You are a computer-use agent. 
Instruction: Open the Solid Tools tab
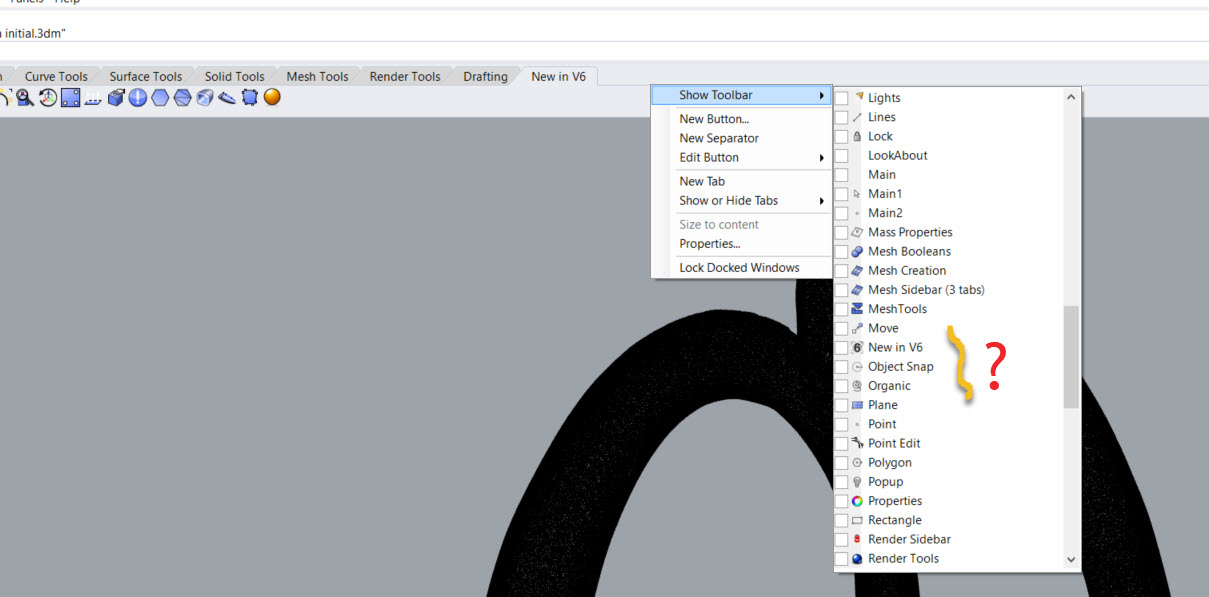point(235,76)
